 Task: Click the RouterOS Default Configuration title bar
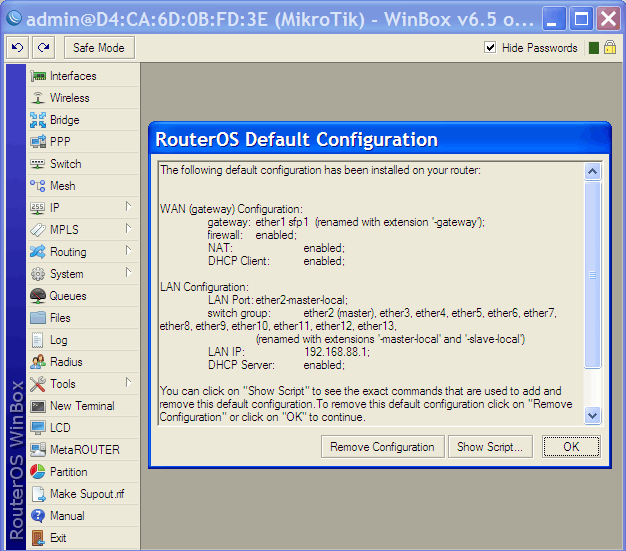[x=380, y=139]
